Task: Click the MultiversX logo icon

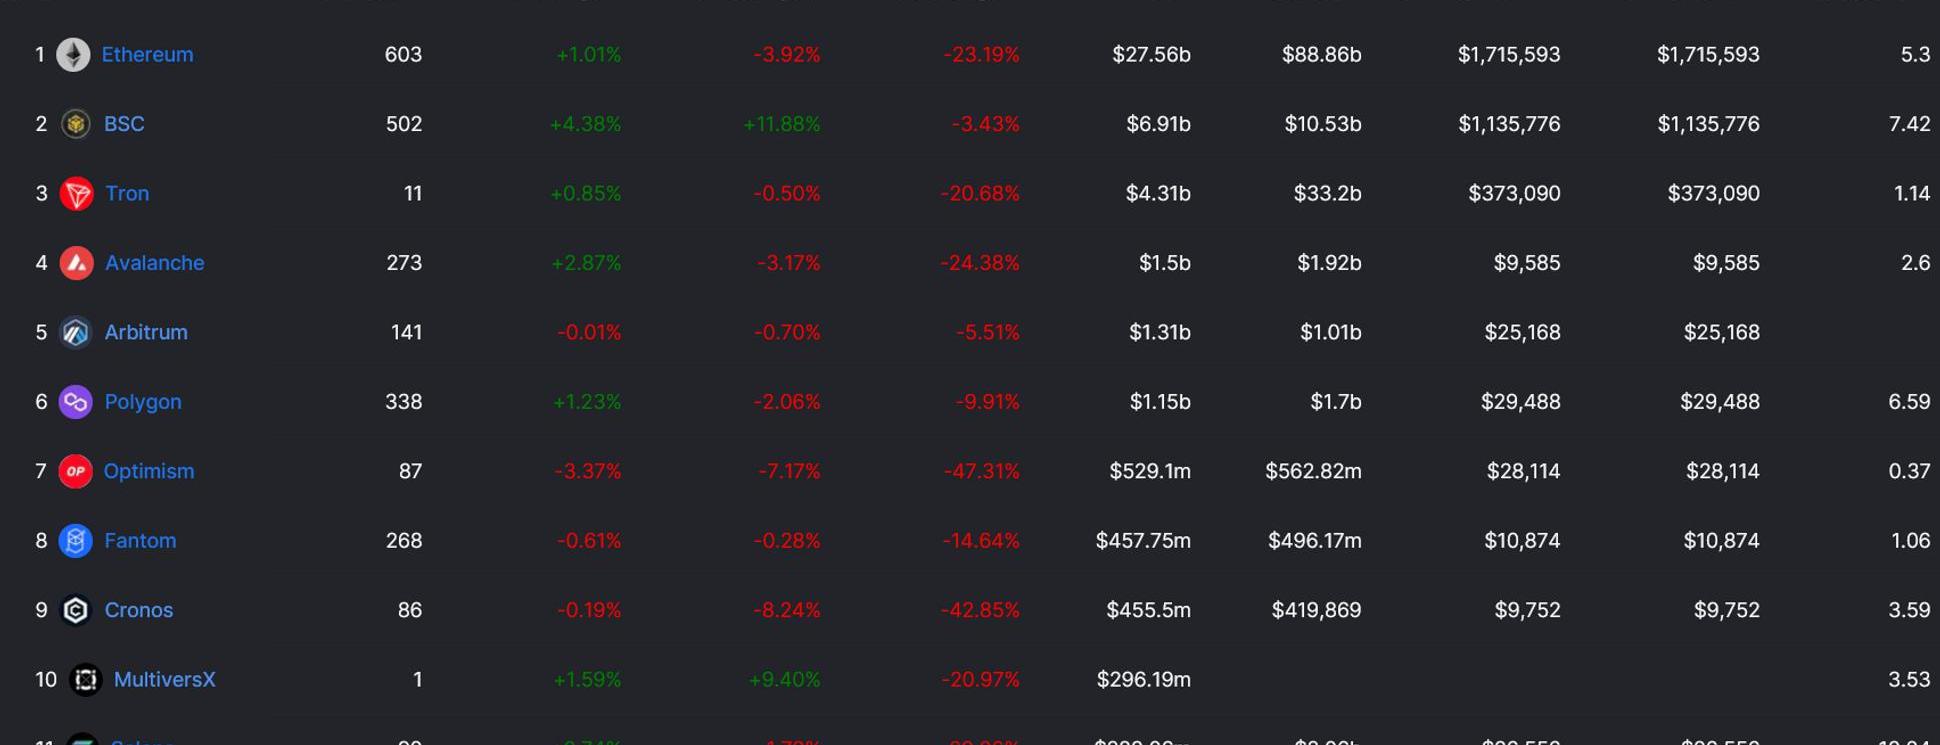Action: [x=85, y=680]
